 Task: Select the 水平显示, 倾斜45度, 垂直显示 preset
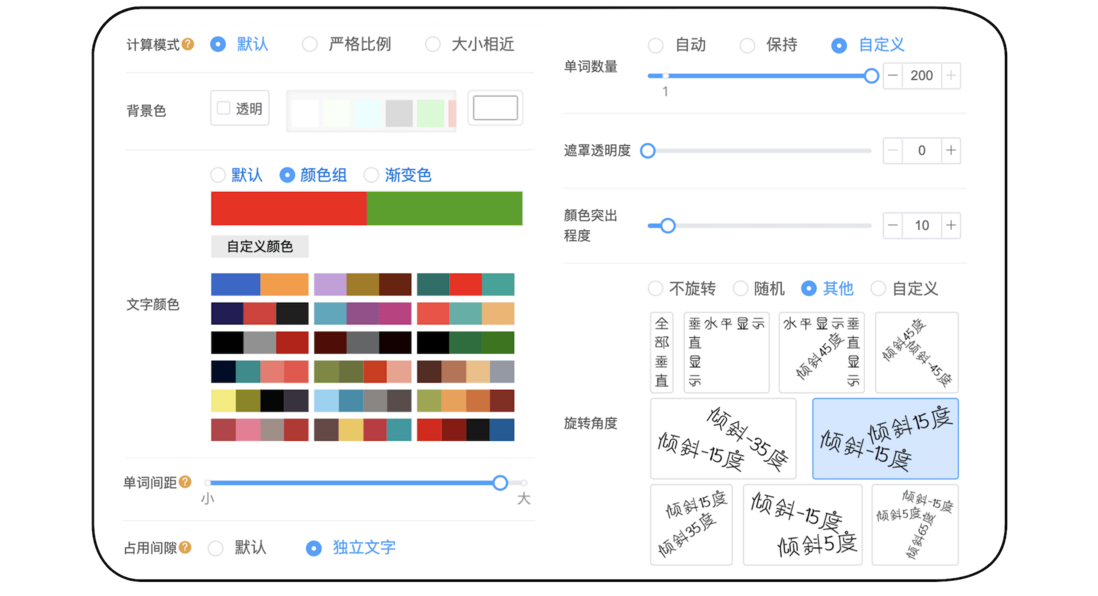pos(821,352)
